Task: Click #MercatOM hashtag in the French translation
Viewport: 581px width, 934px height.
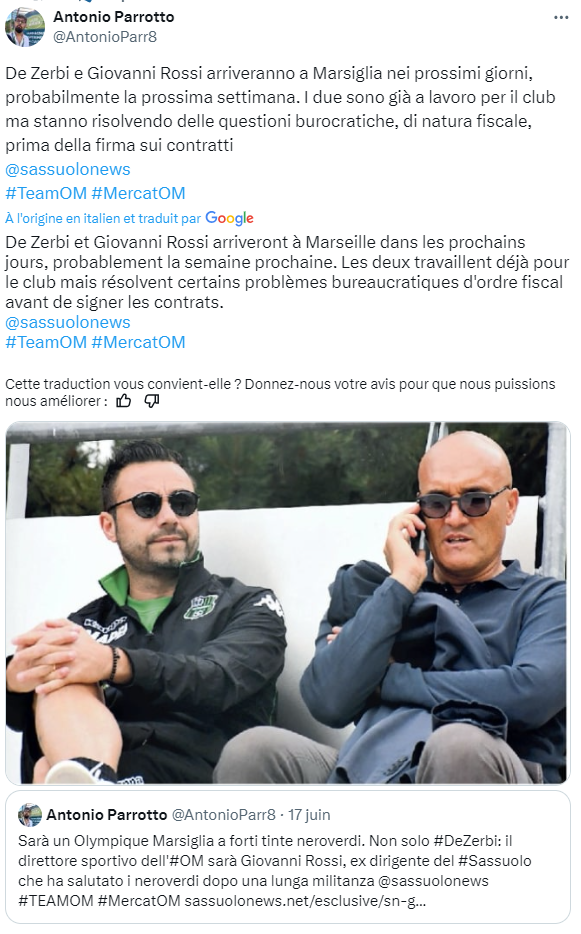Action: point(138,343)
